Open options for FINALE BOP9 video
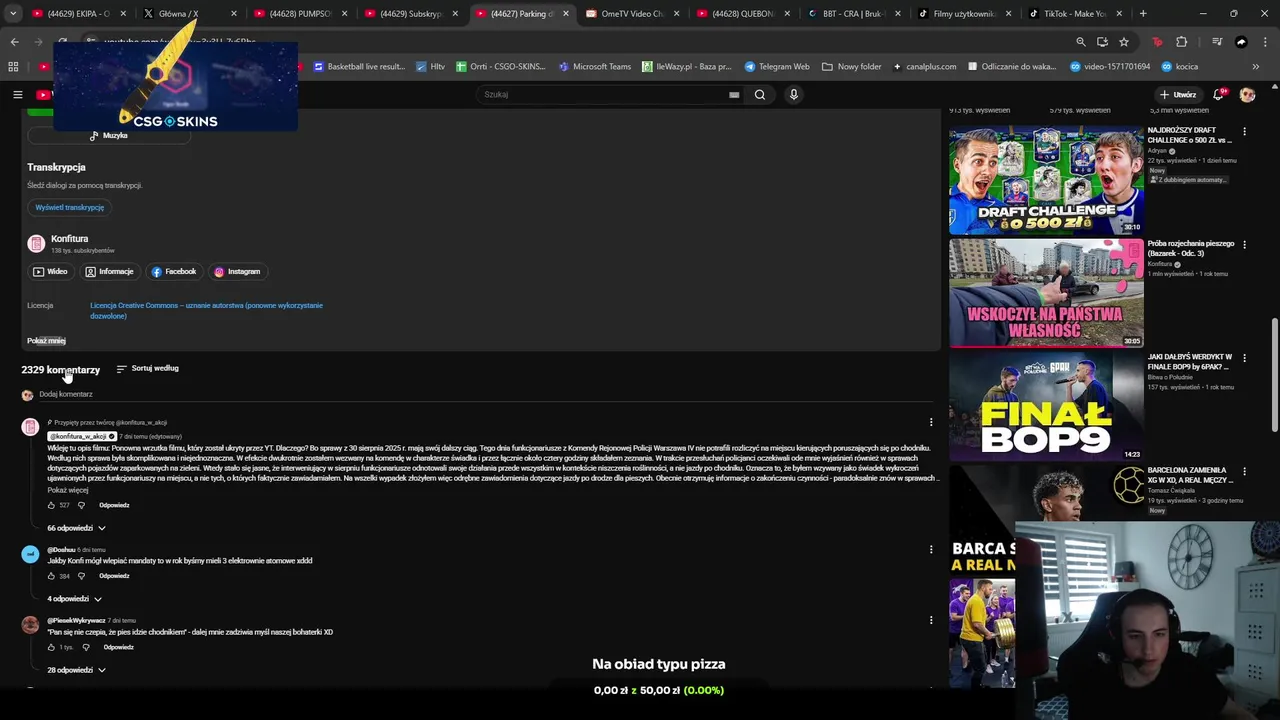Image resolution: width=1280 pixels, height=720 pixels. tap(1244, 358)
